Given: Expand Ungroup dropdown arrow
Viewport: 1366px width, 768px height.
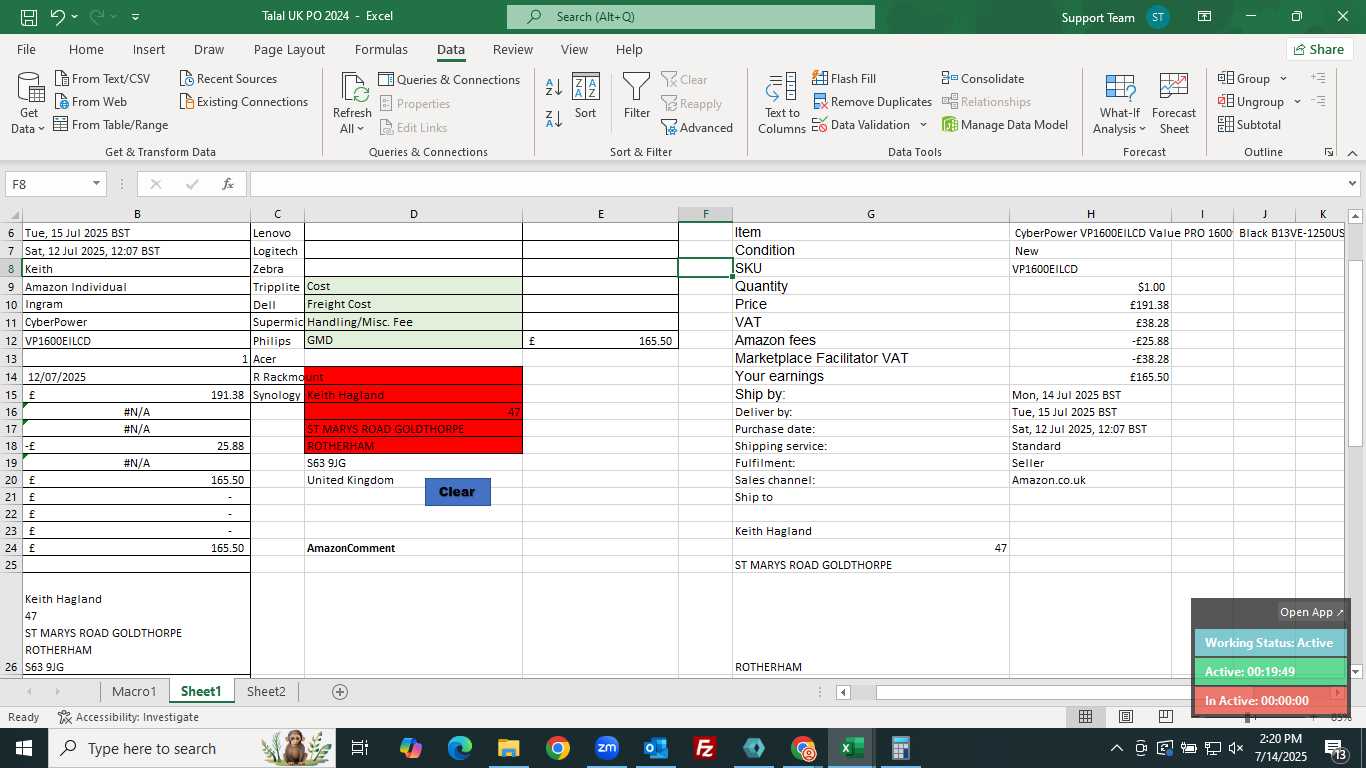Looking at the screenshot, I should point(1297,101).
